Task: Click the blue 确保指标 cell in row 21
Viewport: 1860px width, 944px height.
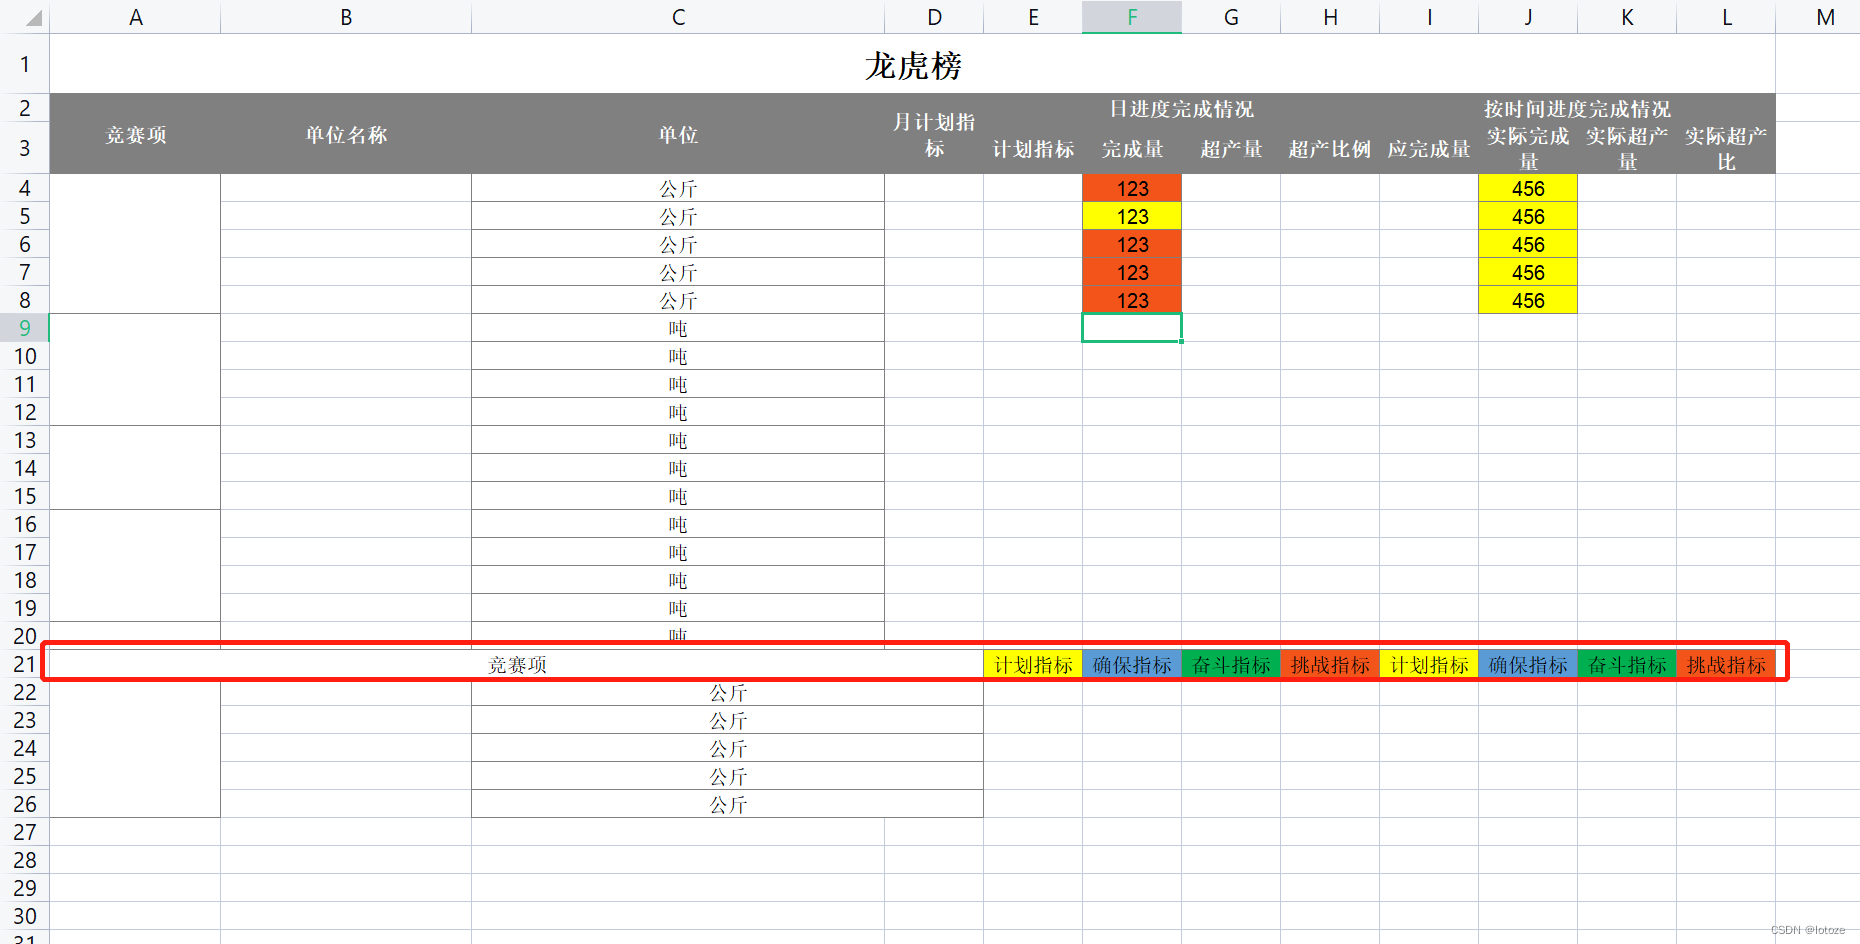Action: tap(1131, 663)
